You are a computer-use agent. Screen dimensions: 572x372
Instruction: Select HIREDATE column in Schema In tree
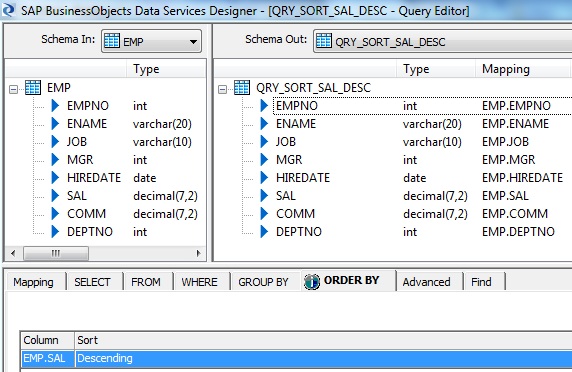coord(94,178)
